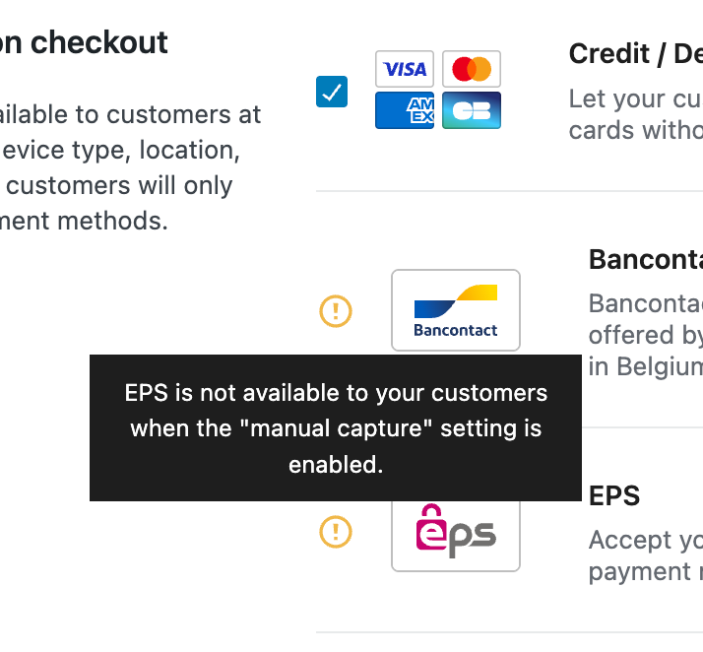Click the Bancontact payment method title
Viewport: 703px width, 652px height.
coord(645,260)
